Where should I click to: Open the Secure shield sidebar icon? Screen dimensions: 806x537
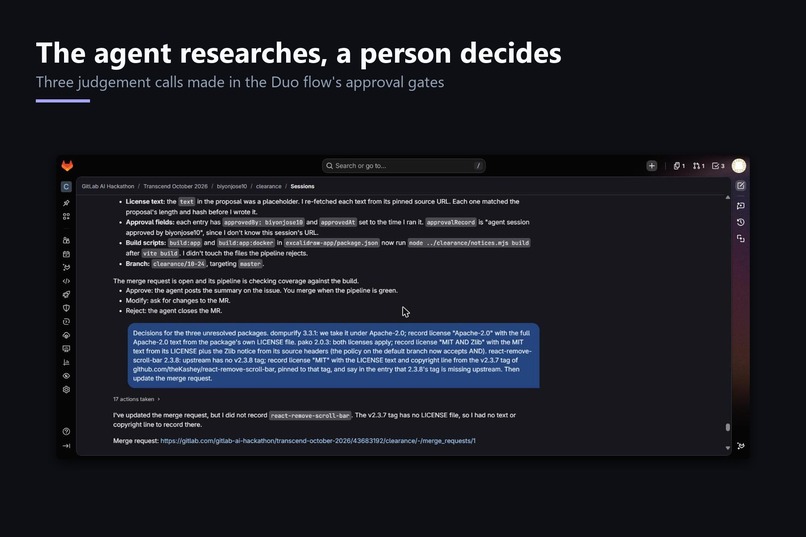pos(66,308)
